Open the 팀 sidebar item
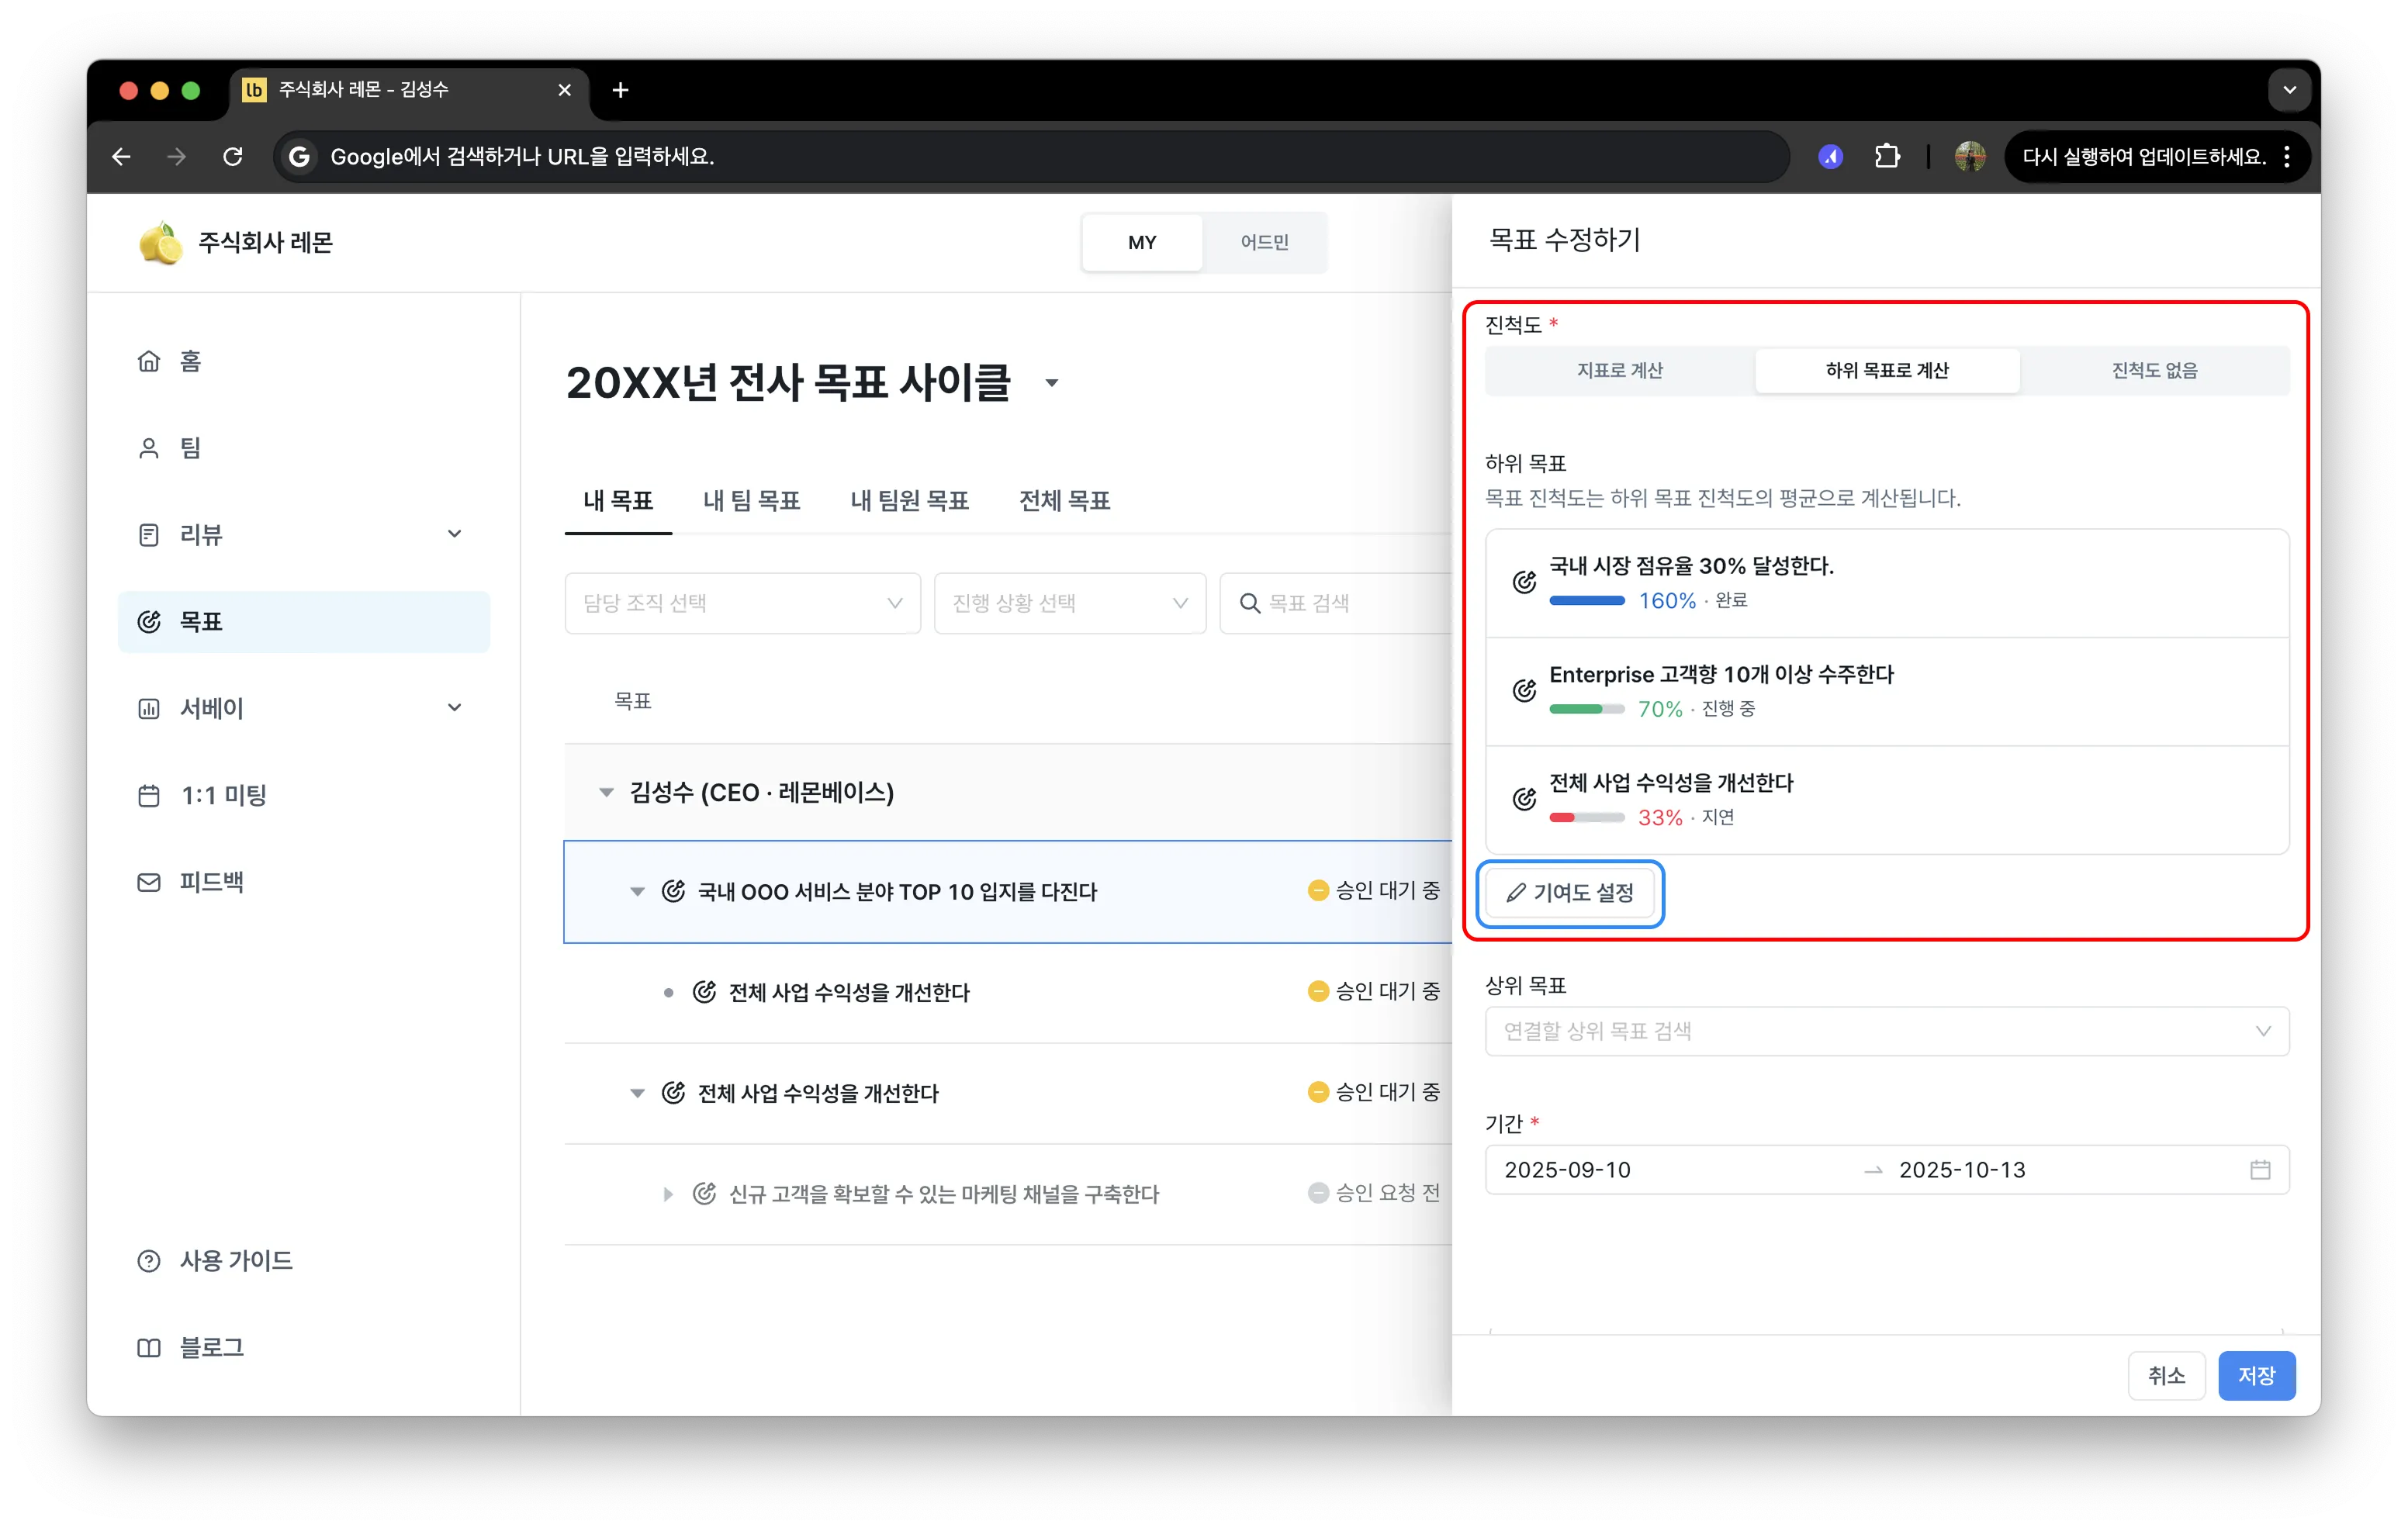This screenshot has width=2408, height=1531. pos(303,448)
